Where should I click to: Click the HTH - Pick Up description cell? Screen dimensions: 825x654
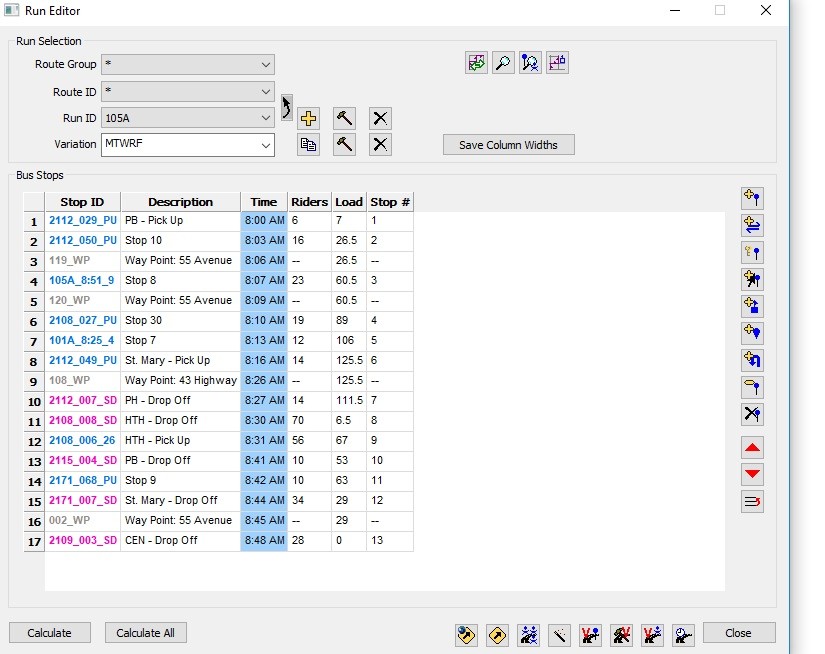click(180, 440)
